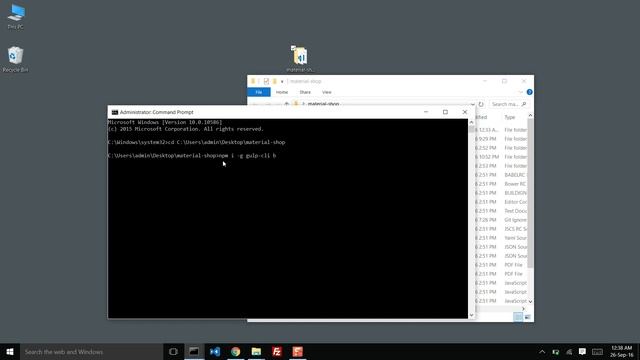Image resolution: width=640 pixels, height=360 pixels.
Task: Click the Command Prompt scrollbar up arrow
Action: (471, 122)
